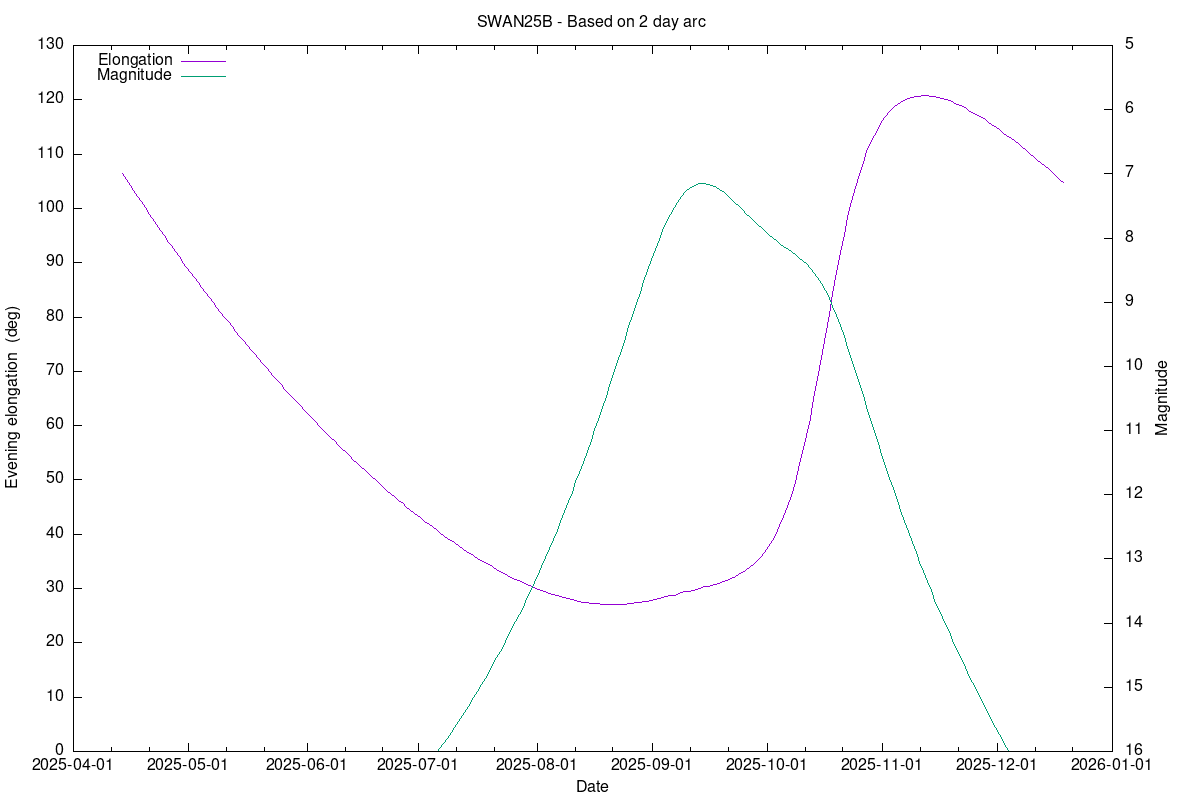This screenshot has width=1200, height=800.
Task: Click the peak of the purple elongation curve
Action: [x=923, y=96]
